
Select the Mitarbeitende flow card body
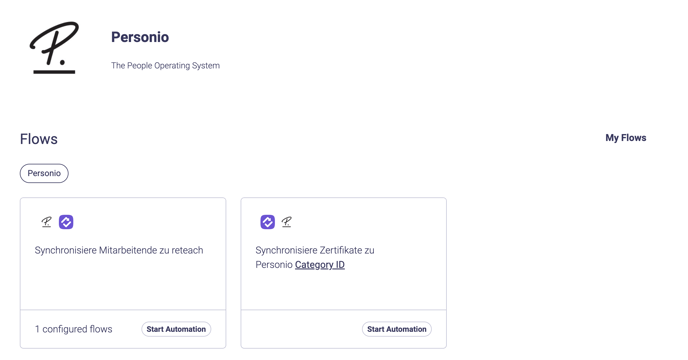point(123,254)
